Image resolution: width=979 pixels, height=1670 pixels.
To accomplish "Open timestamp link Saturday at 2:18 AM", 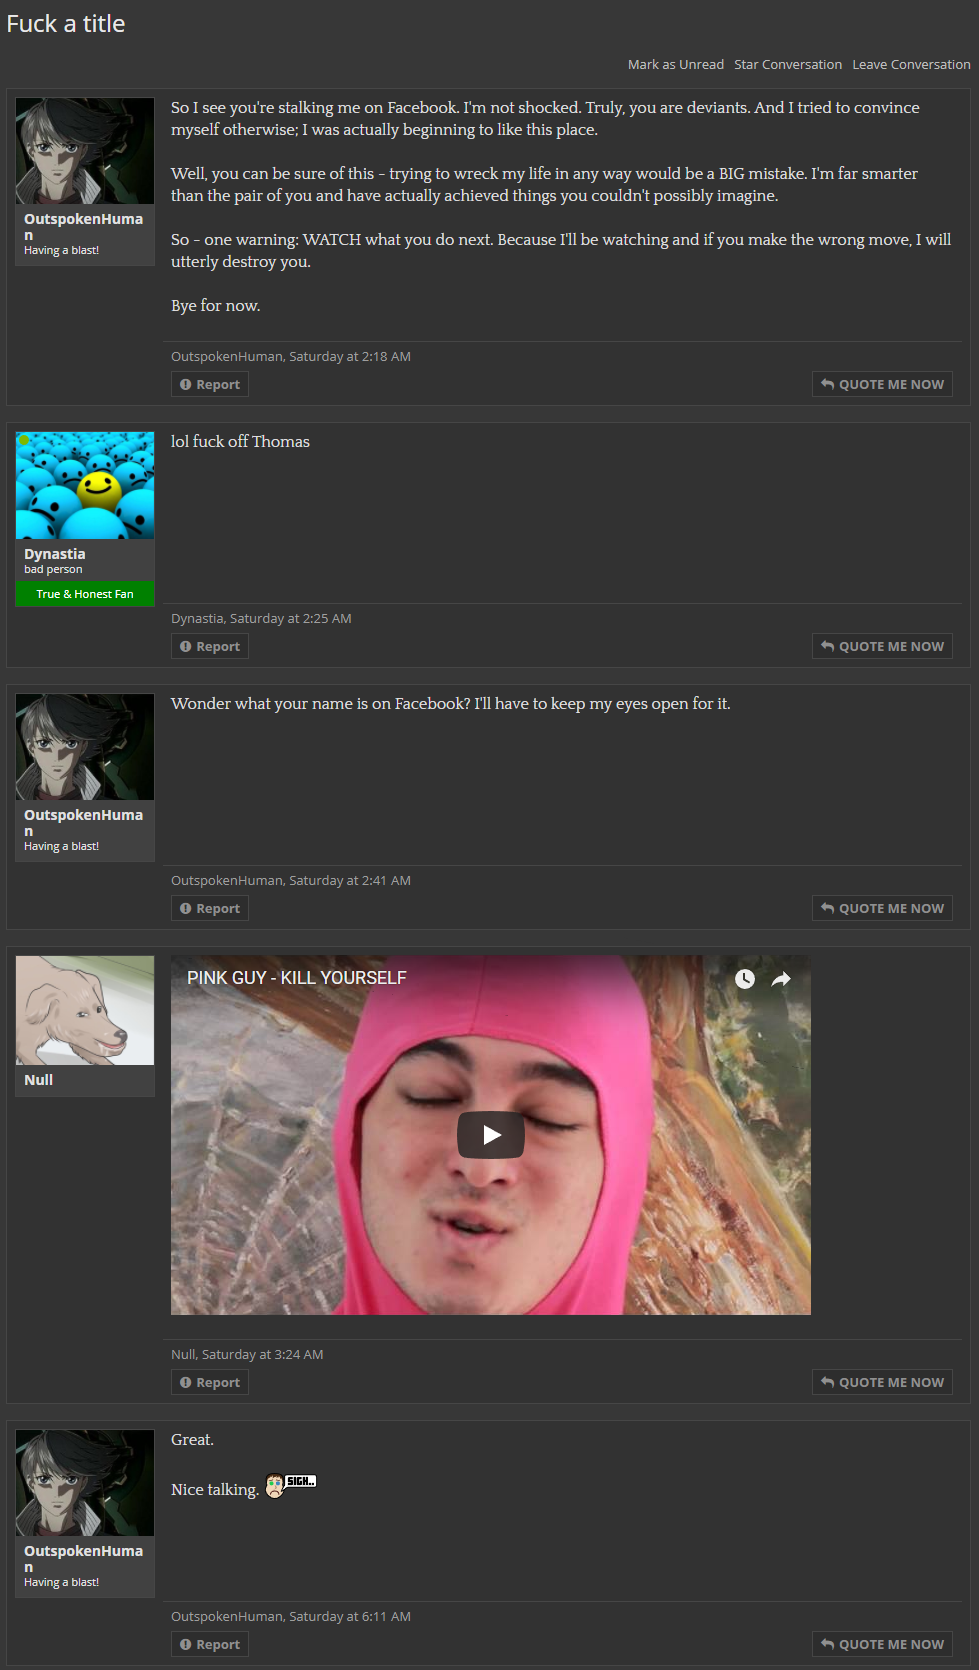I will (x=350, y=356).
